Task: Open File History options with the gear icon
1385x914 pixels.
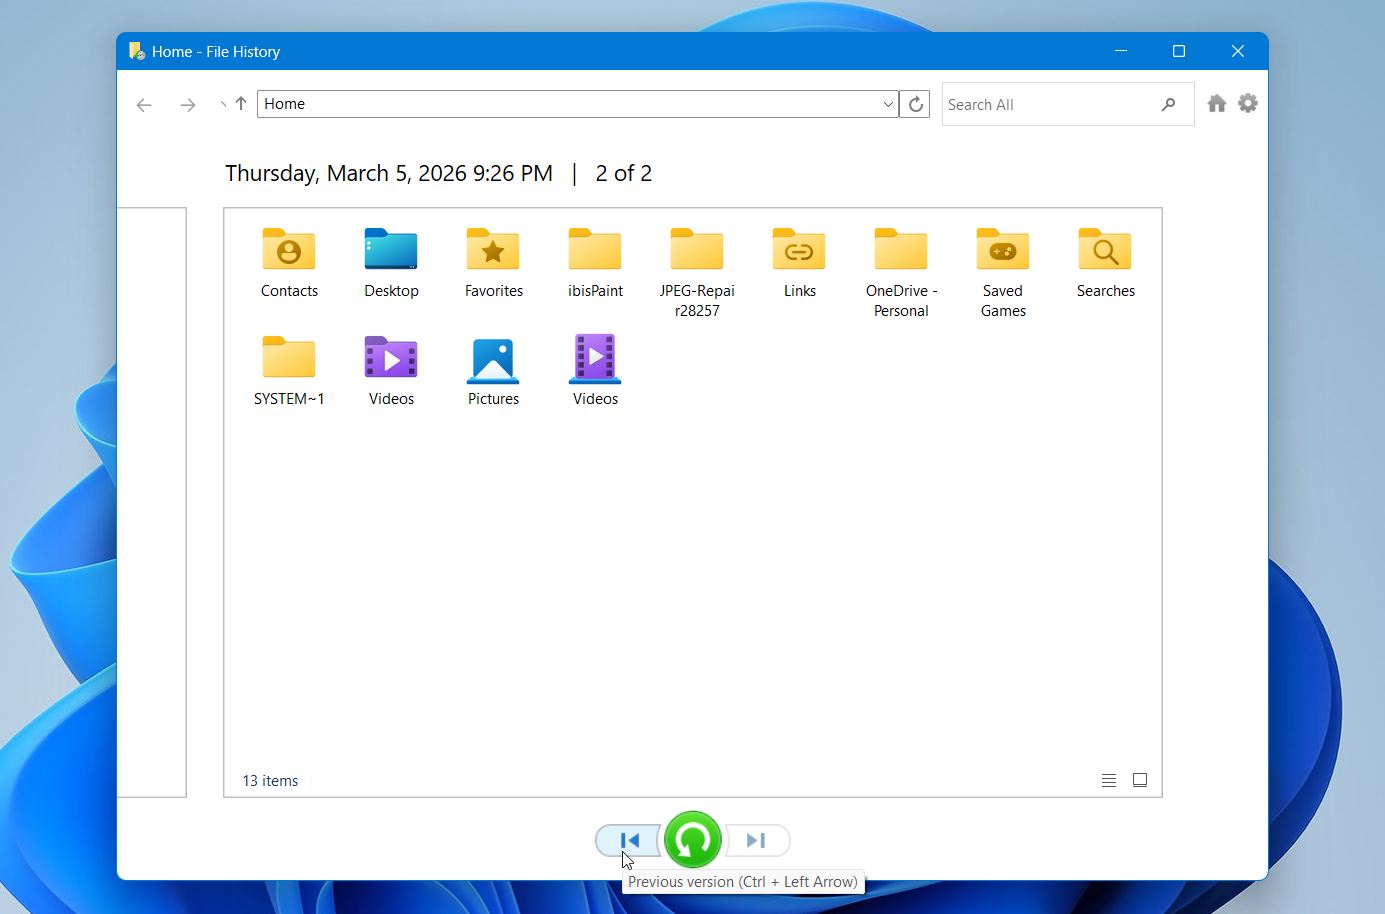Action: coord(1247,103)
